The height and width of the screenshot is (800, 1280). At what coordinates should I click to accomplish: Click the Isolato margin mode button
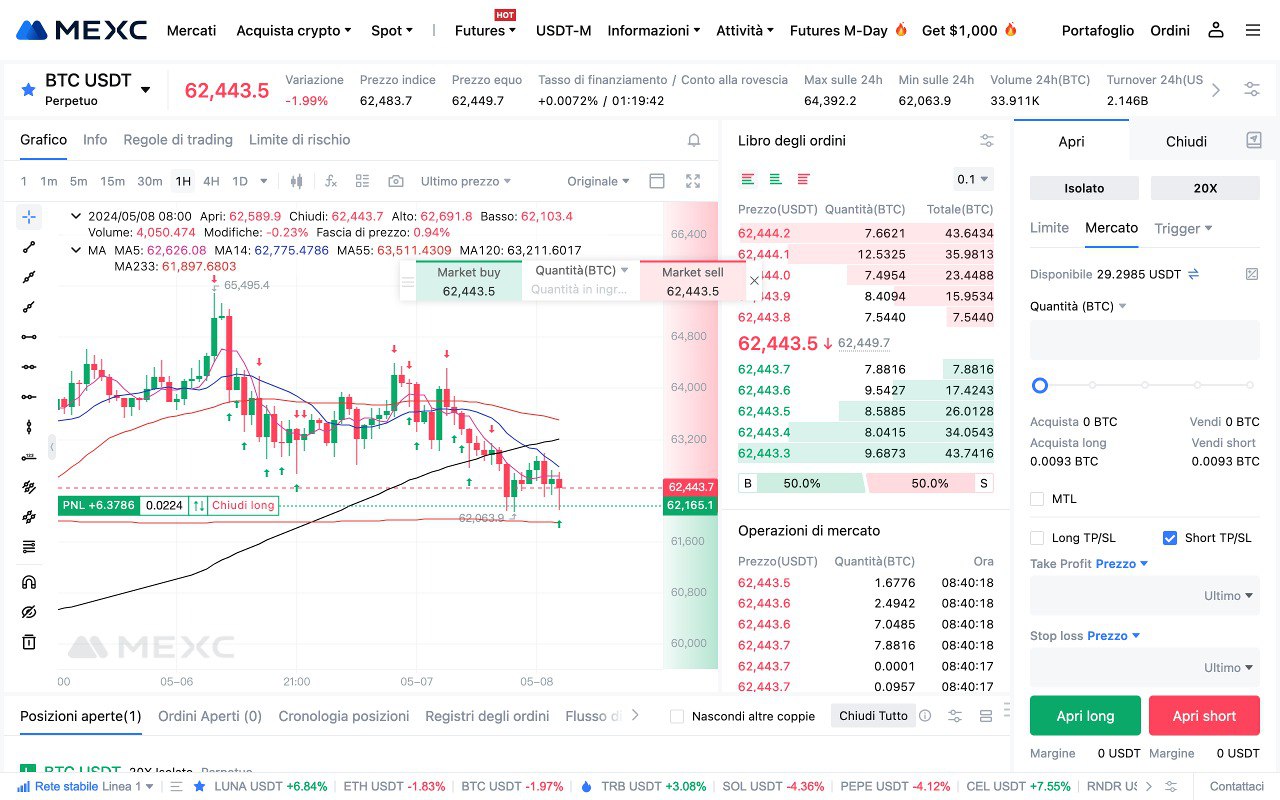tap(1084, 188)
